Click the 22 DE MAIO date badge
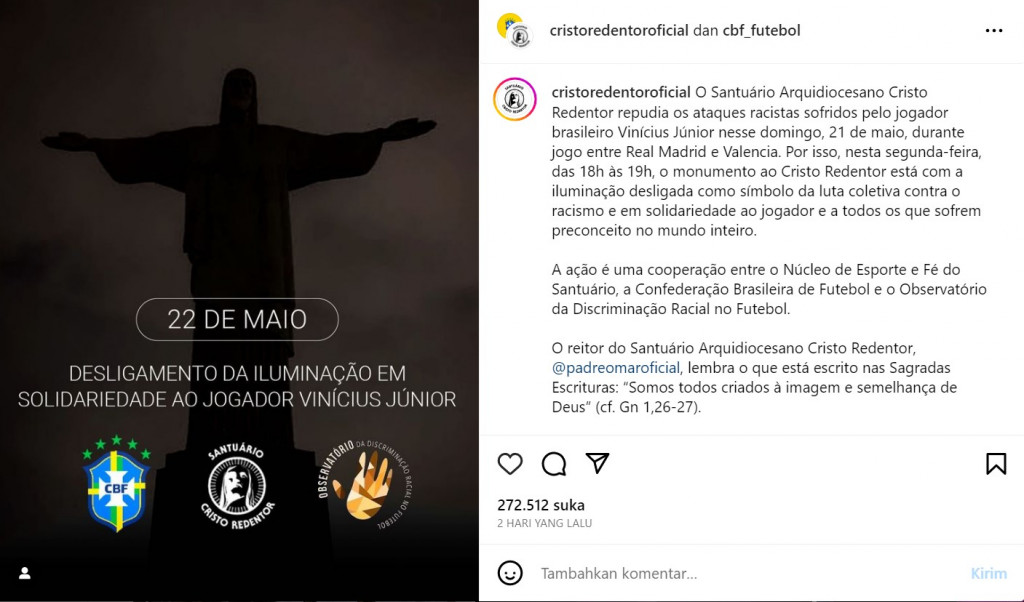The width and height of the screenshot is (1024, 602). point(237,319)
